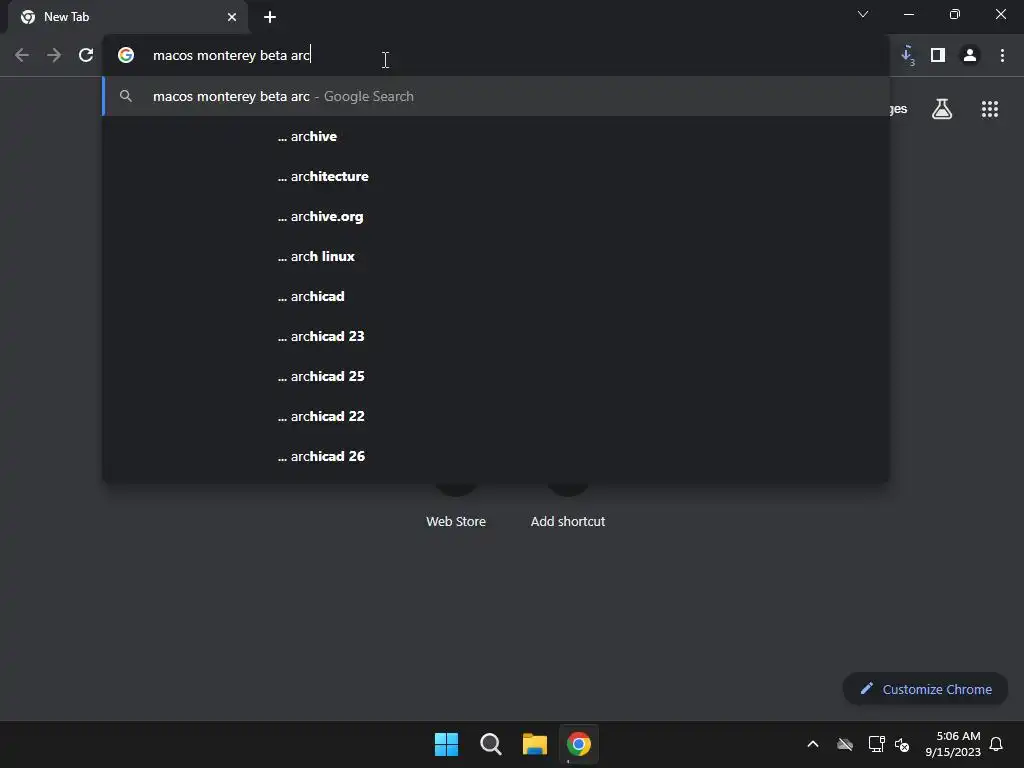This screenshot has width=1024, height=768.
Task: Click the network display tray icon
Action: 876,744
